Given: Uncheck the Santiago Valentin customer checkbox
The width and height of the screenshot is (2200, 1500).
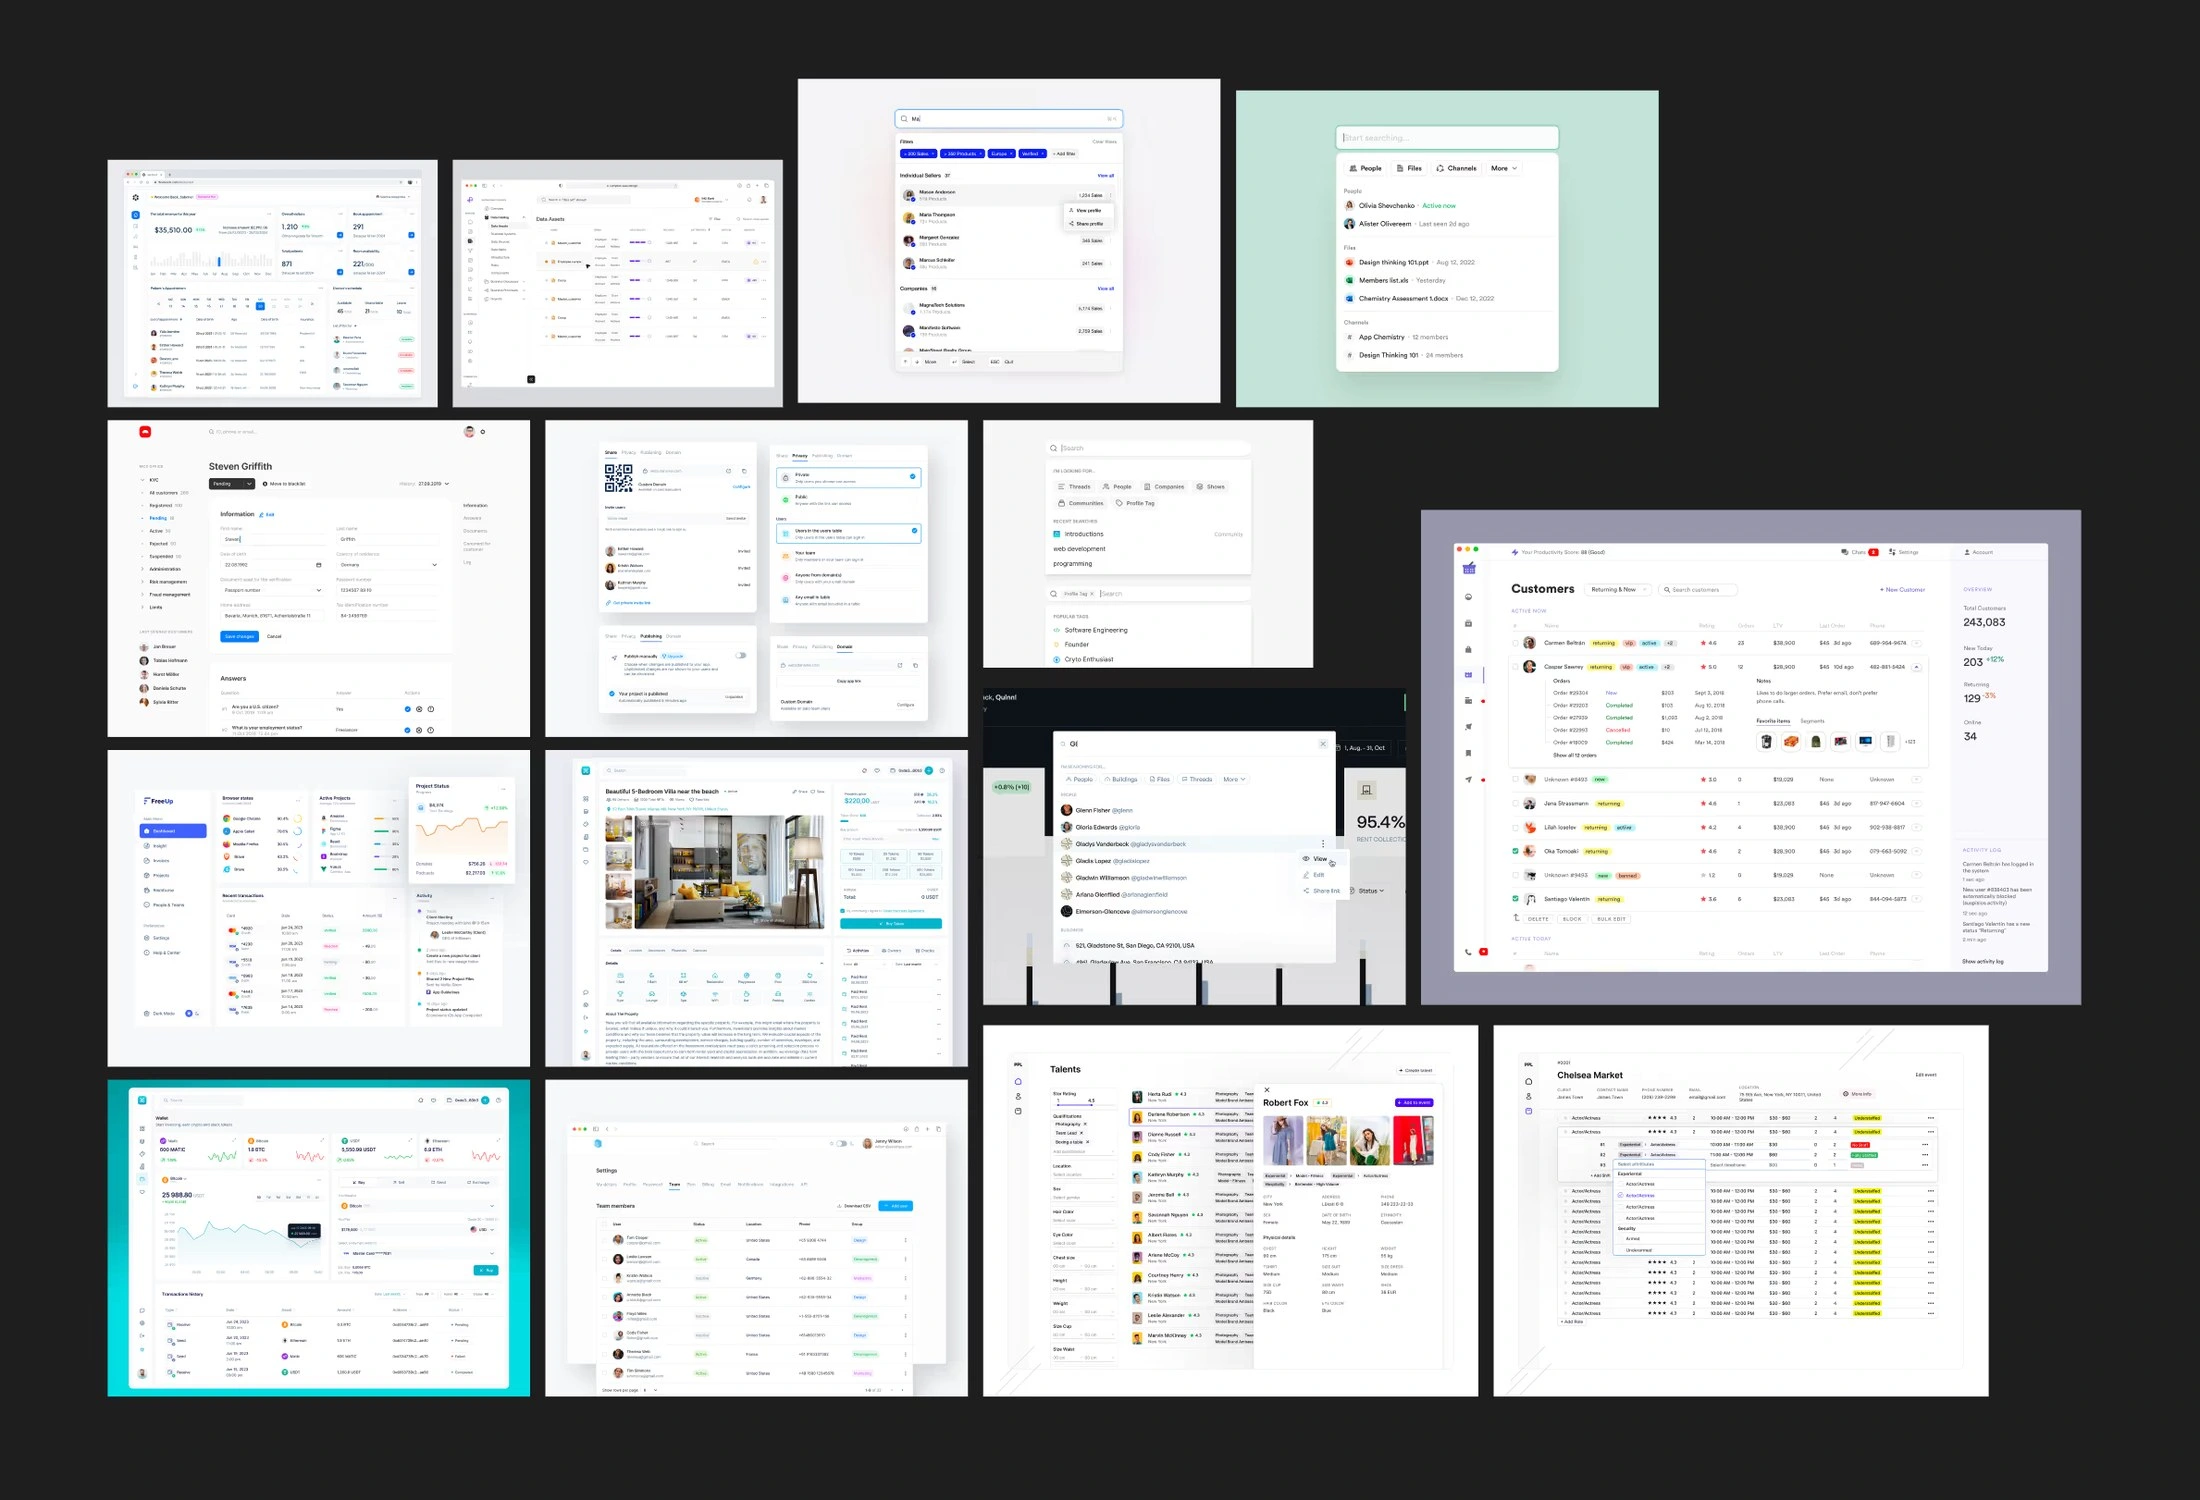Looking at the screenshot, I should 1515,899.
